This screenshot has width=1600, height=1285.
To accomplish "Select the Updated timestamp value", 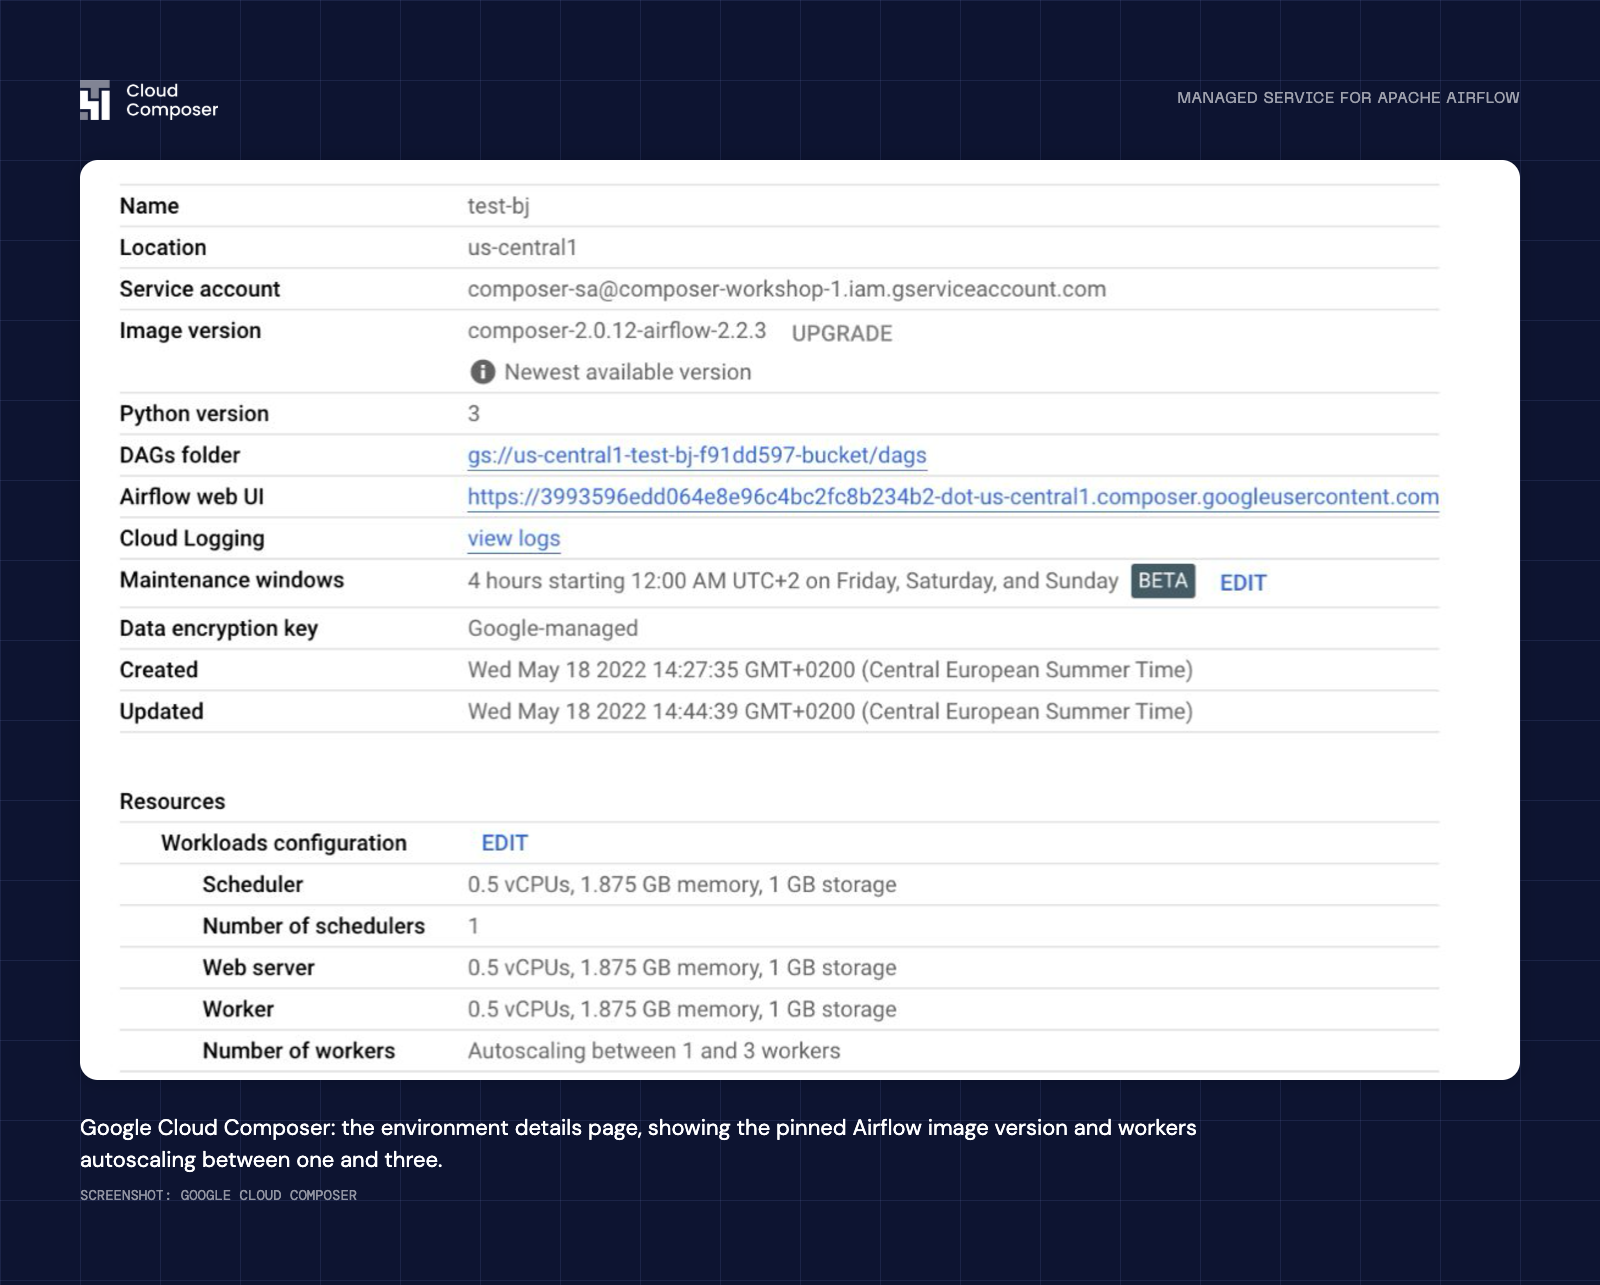I will click(830, 711).
